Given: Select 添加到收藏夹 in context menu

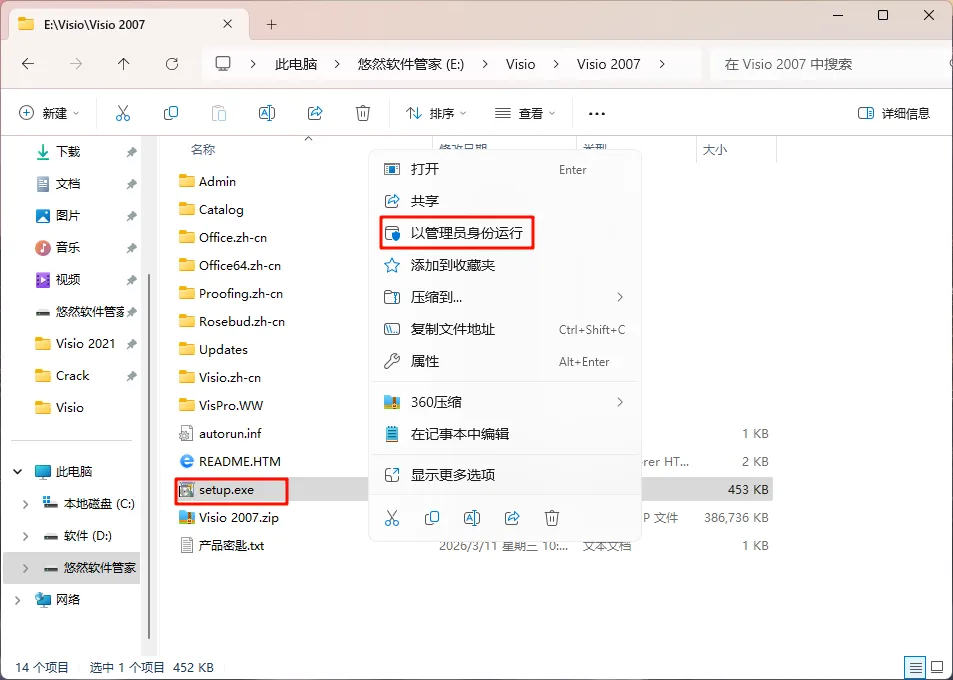Looking at the screenshot, I should [x=505, y=265].
